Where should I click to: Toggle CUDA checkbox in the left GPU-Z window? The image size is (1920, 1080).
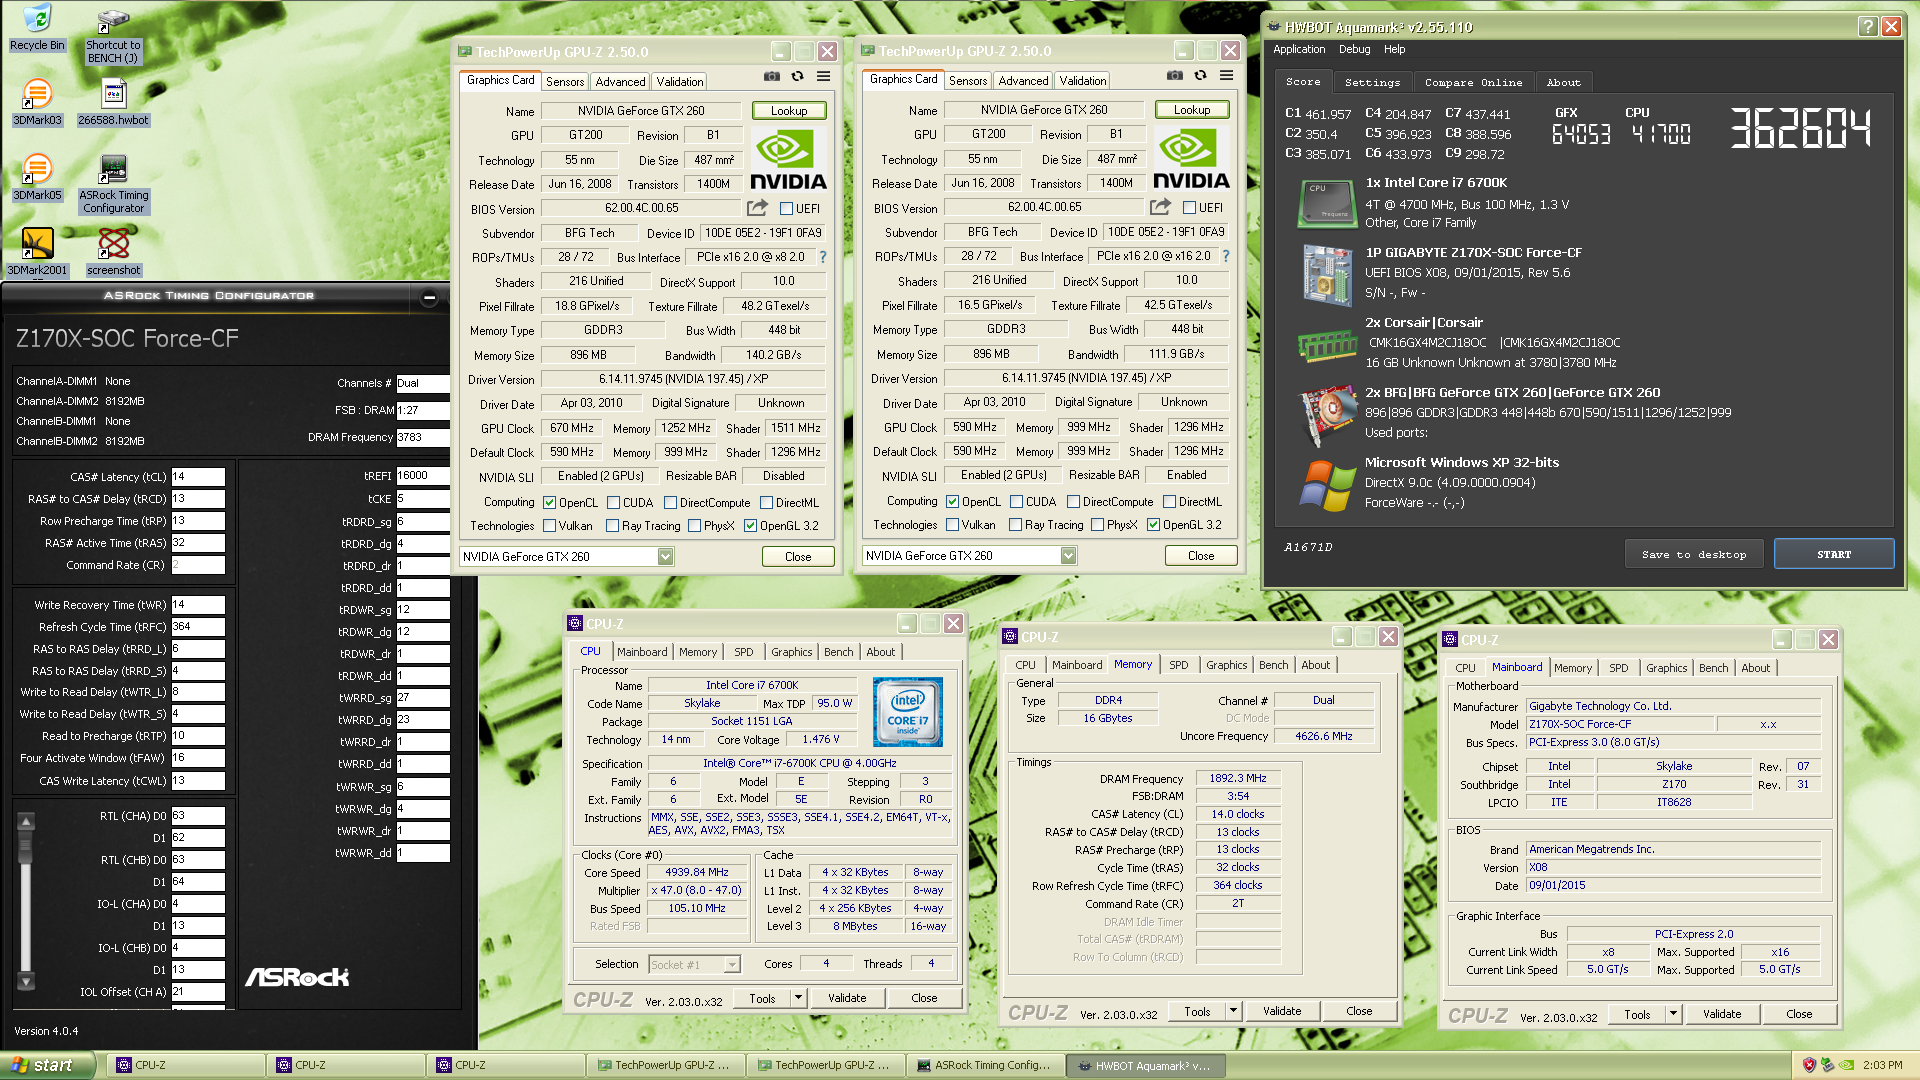tap(613, 503)
